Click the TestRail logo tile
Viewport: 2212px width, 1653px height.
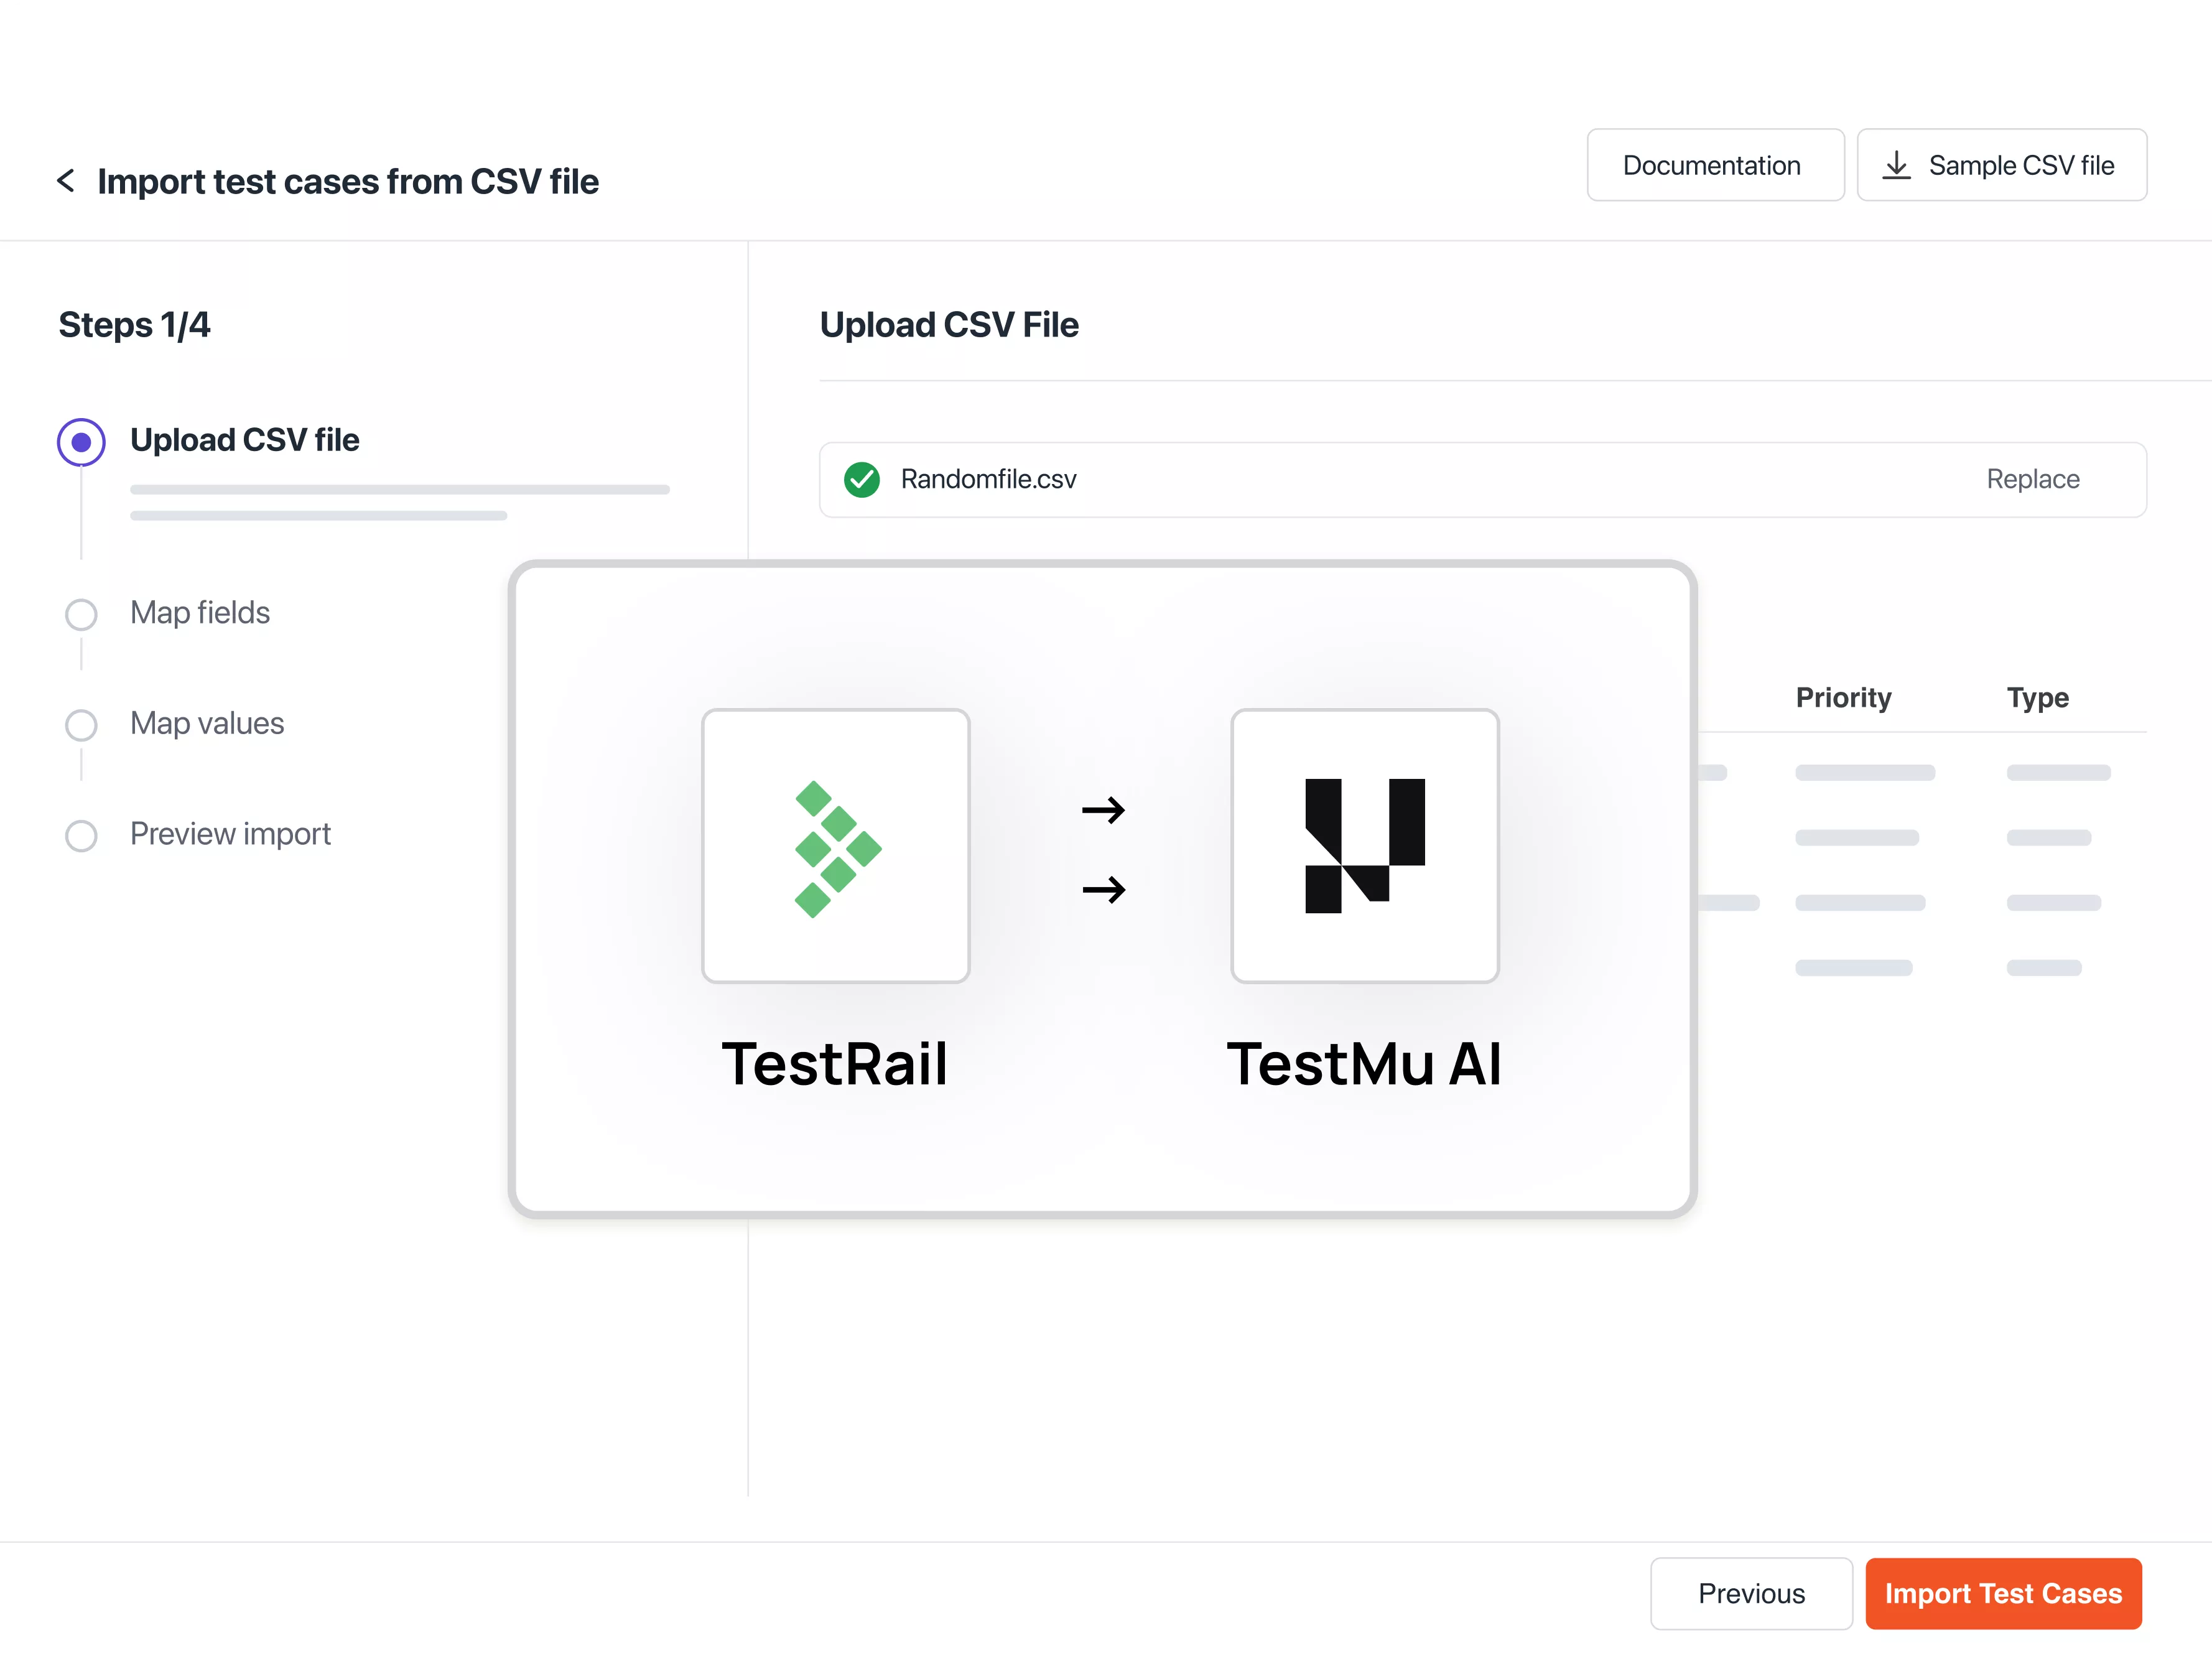click(x=836, y=846)
